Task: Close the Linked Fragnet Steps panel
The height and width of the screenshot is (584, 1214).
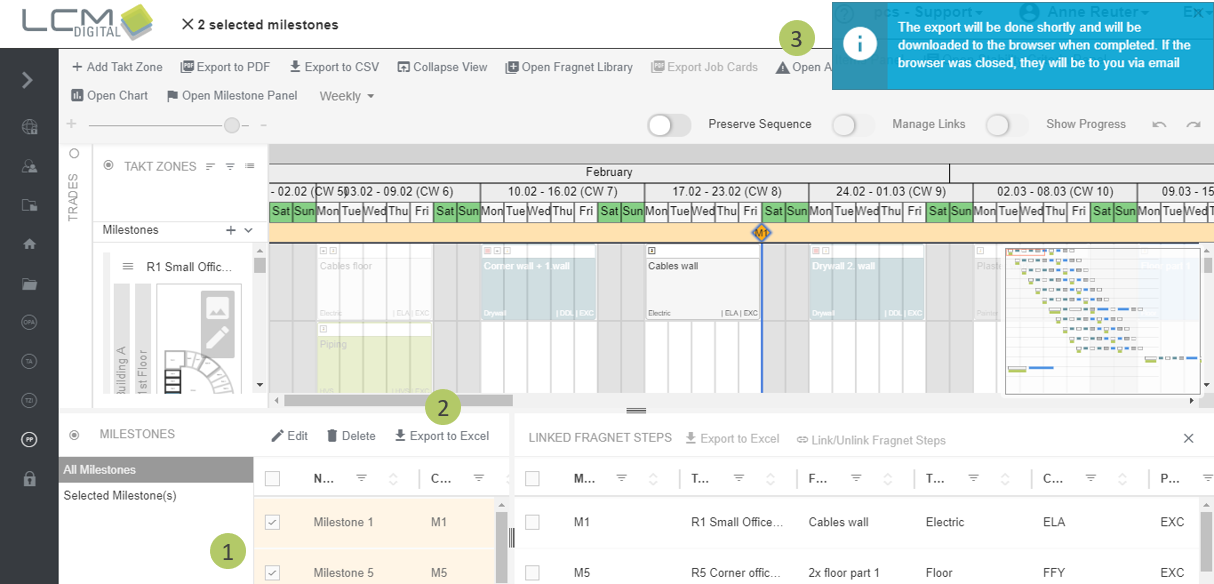Action: (1188, 438)
